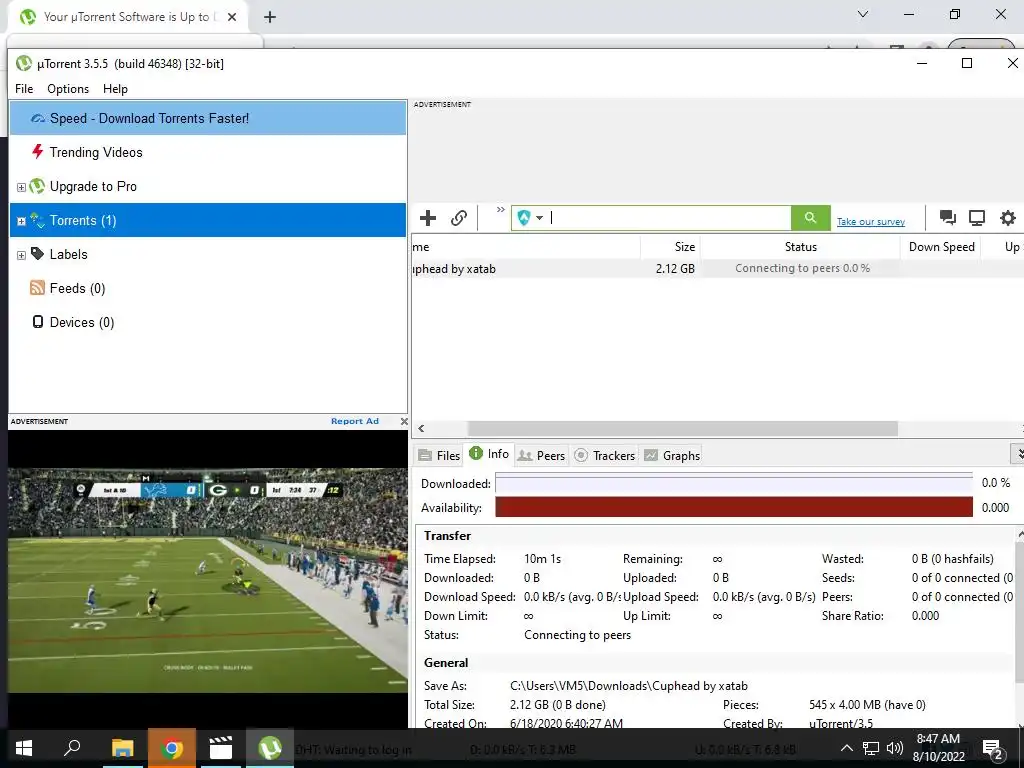Screen dimensions: 1024x768
Task: Click the shield search-provider icon
Action: pyautogui.click(x=524, y=218)
